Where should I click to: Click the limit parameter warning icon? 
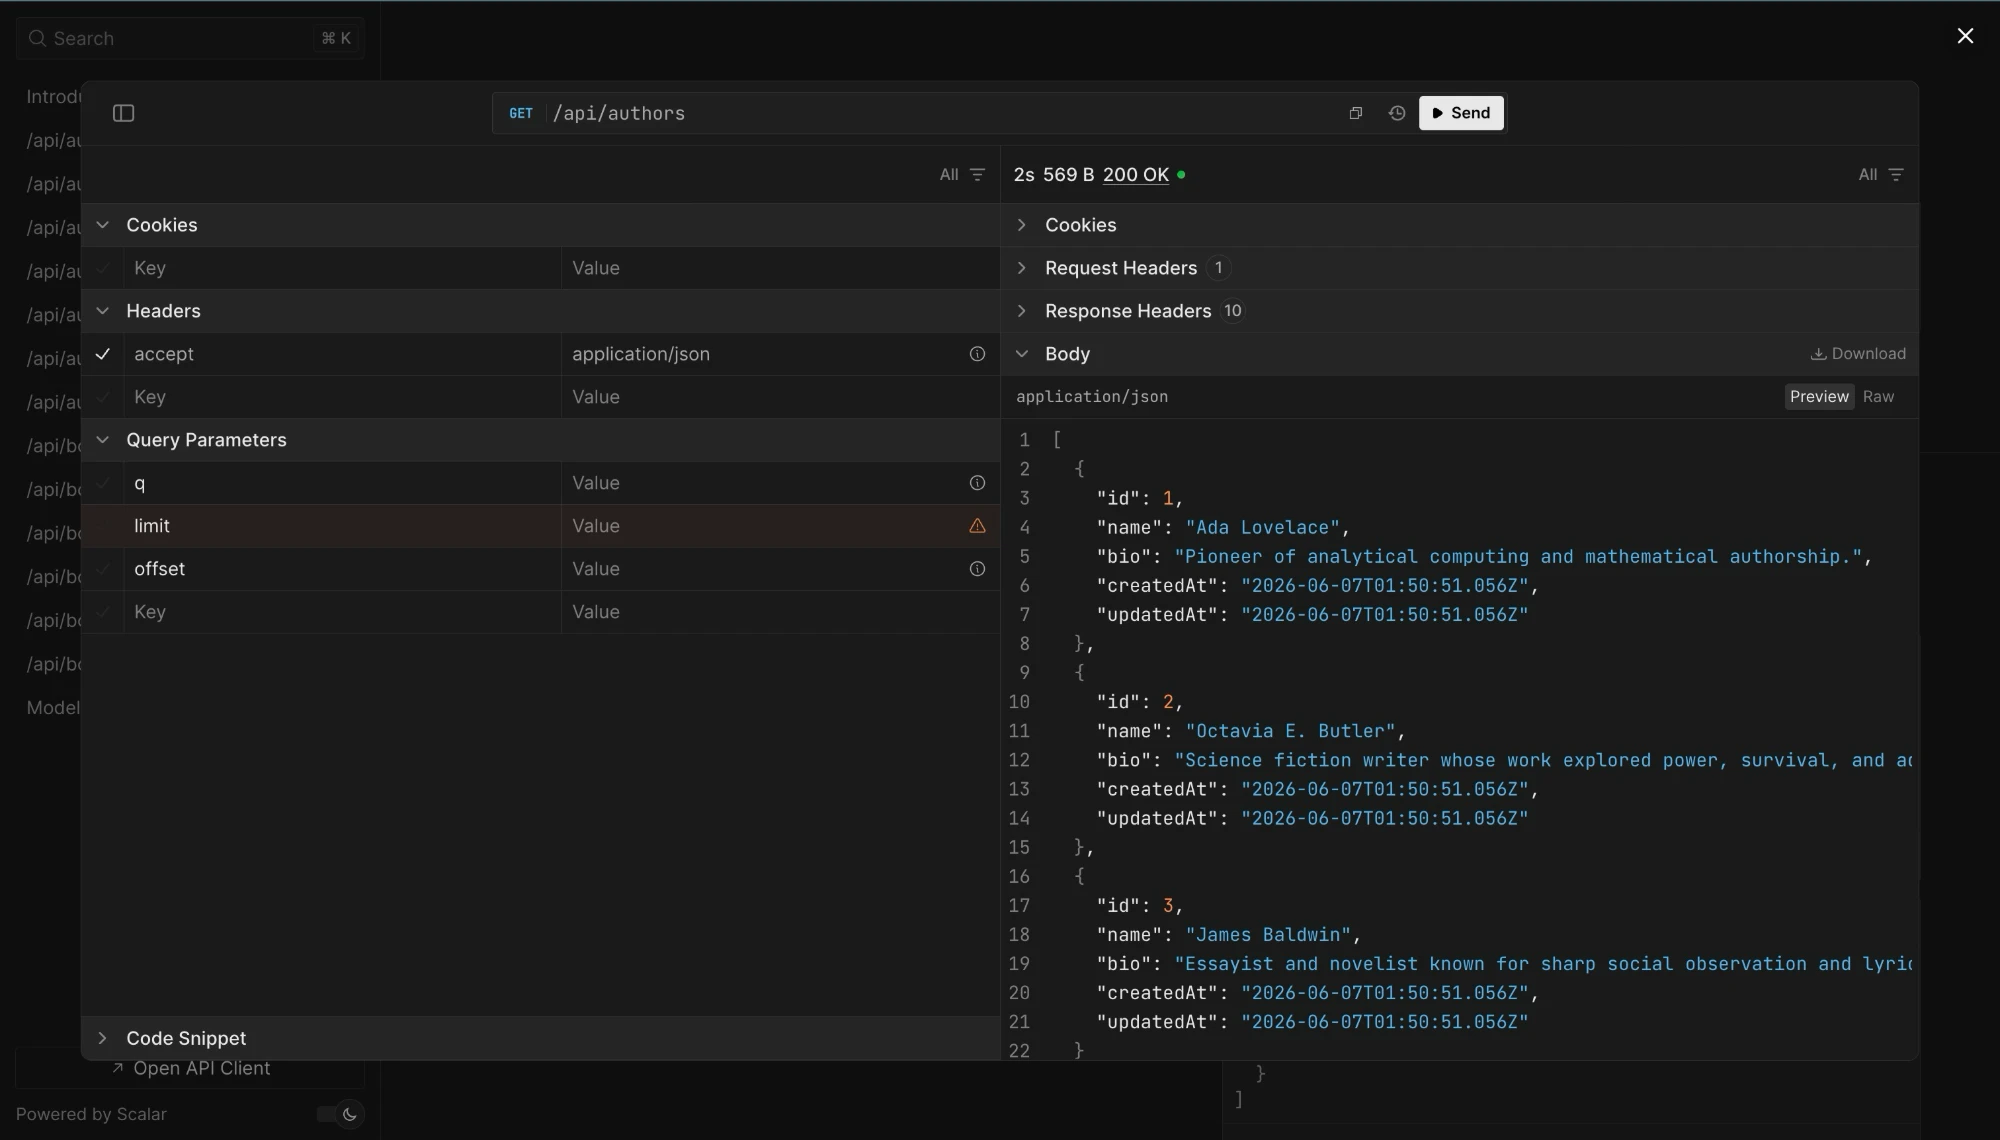pos(977,526)
